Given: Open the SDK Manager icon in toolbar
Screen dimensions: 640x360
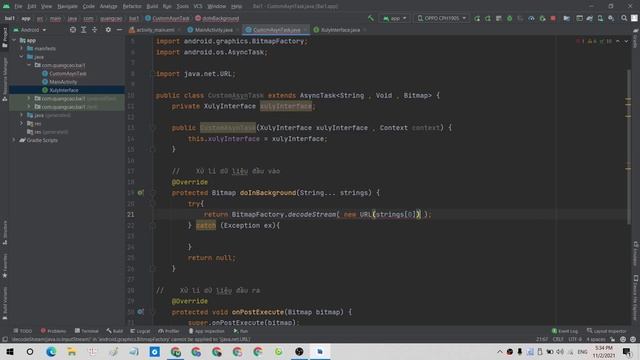Looking at the screenshot, I should point(611,18).
